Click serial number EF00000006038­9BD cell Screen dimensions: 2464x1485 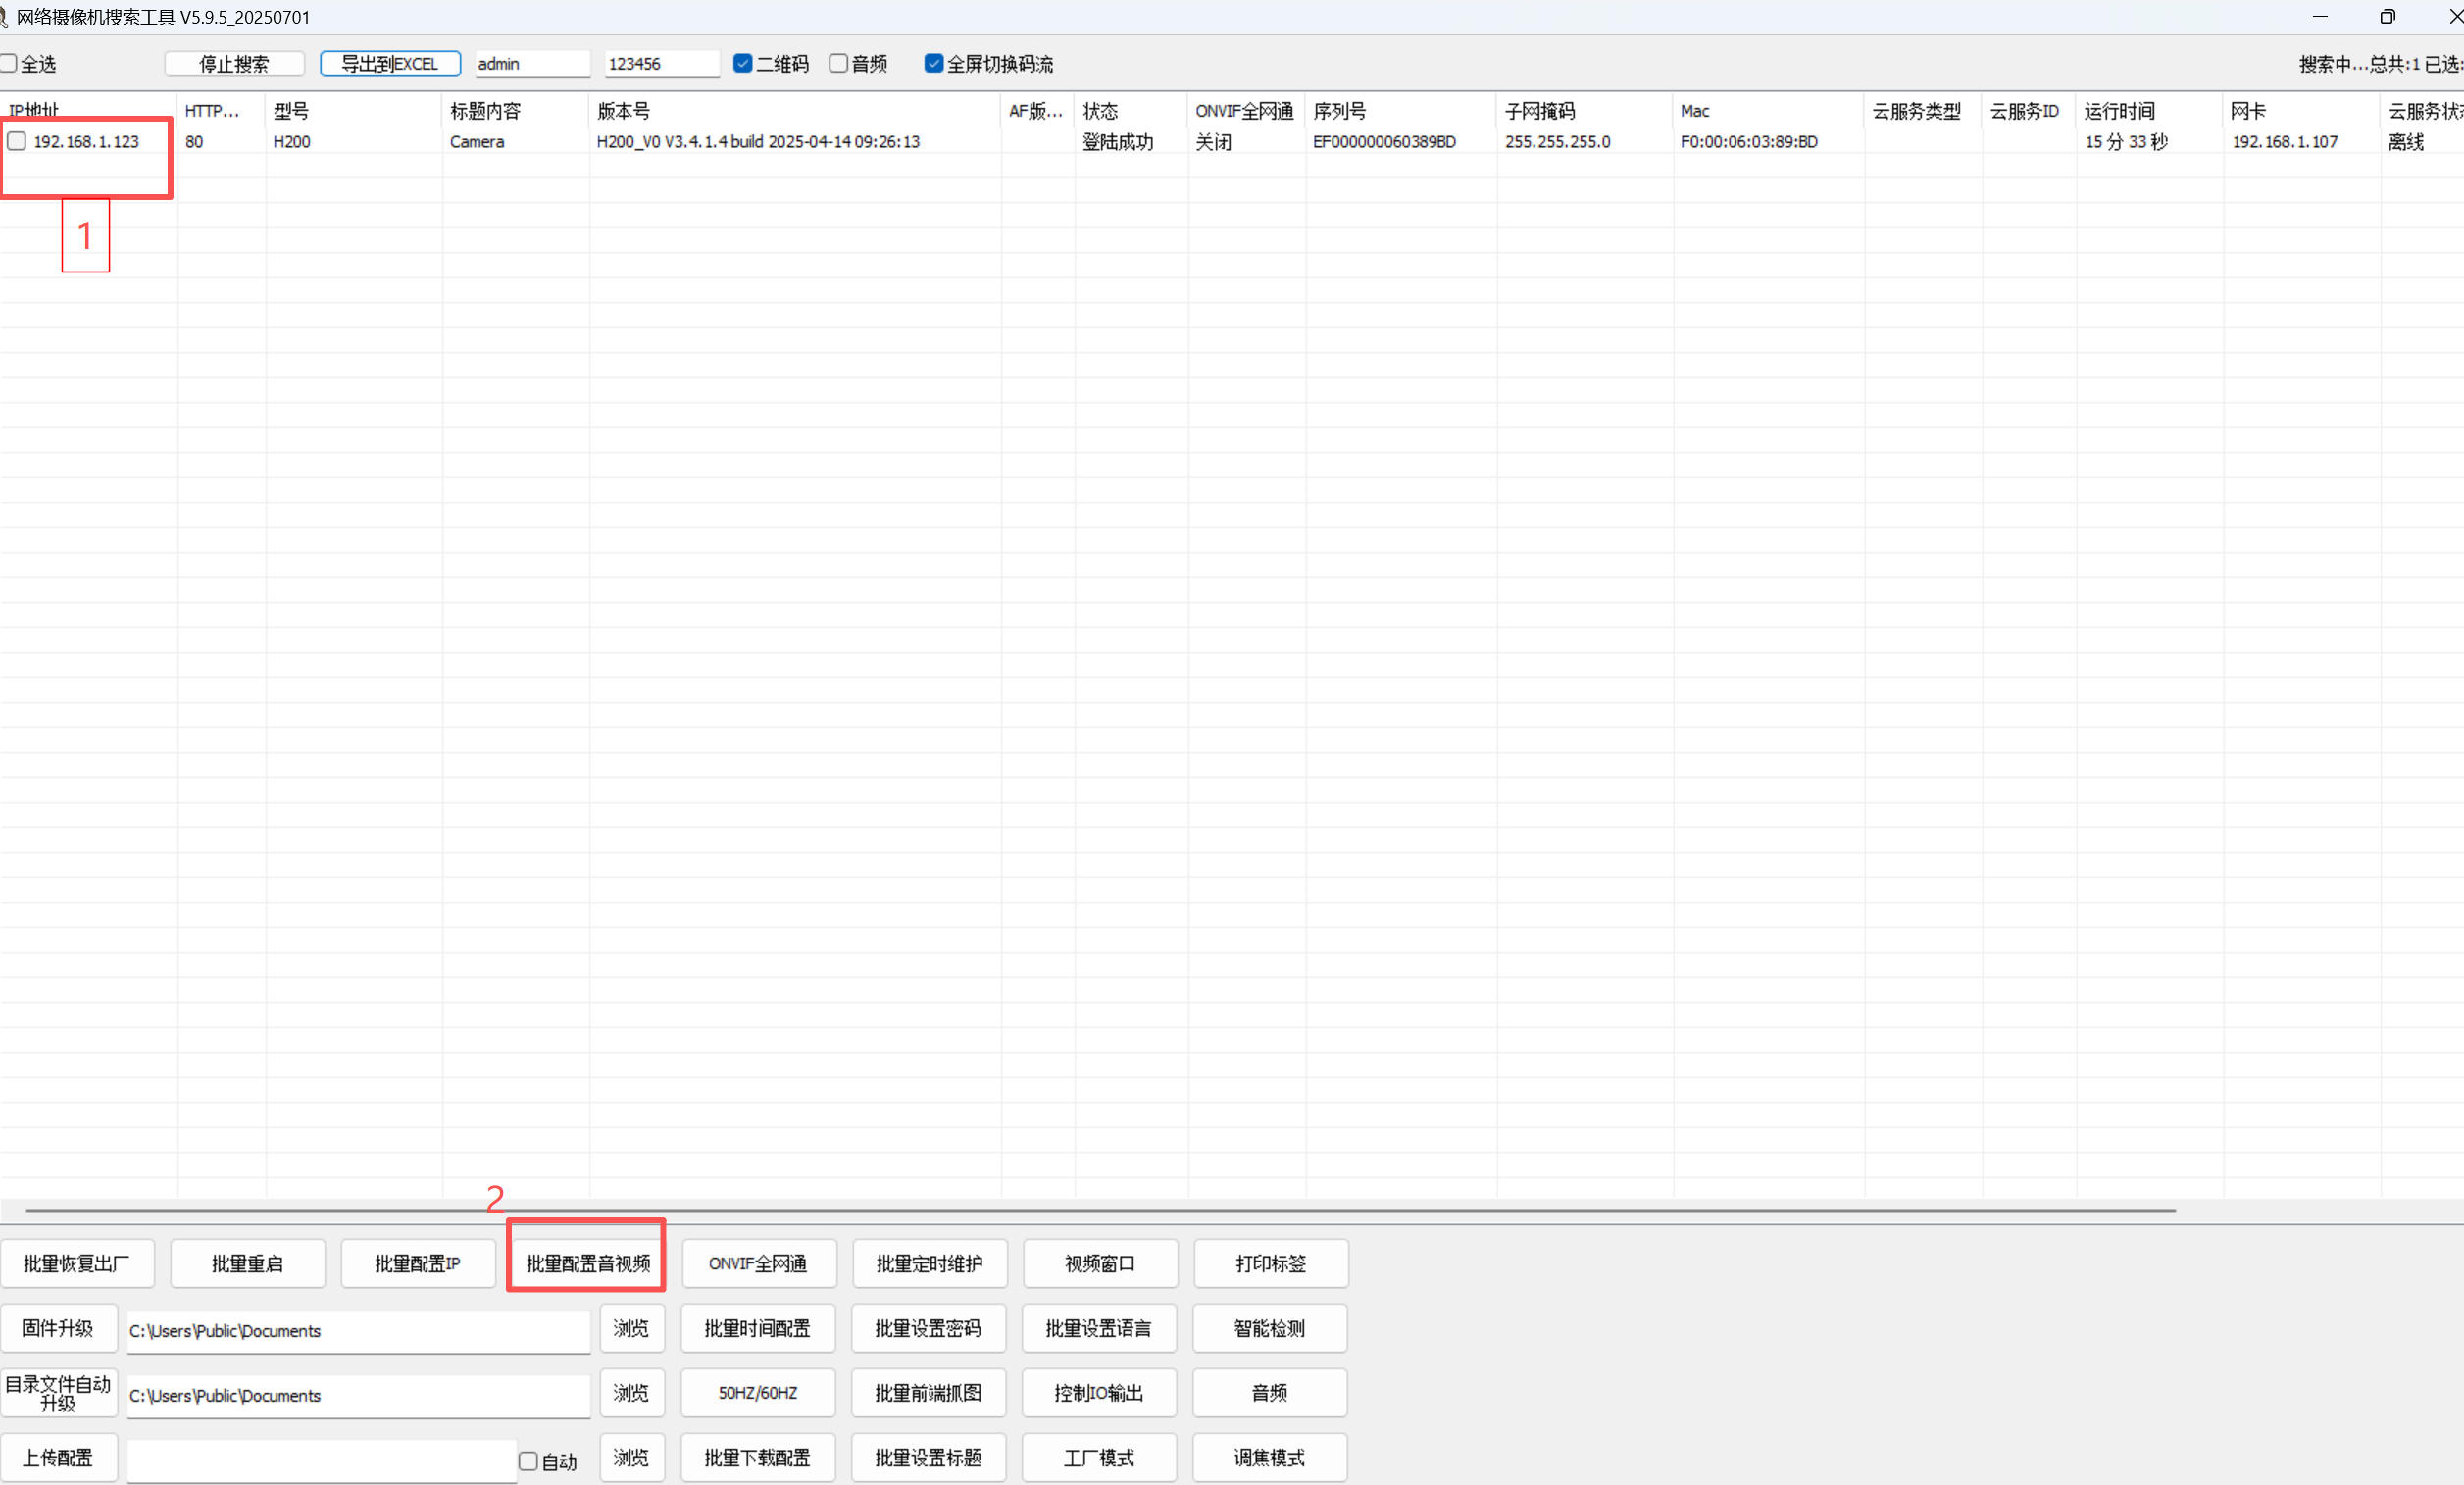1384,142
